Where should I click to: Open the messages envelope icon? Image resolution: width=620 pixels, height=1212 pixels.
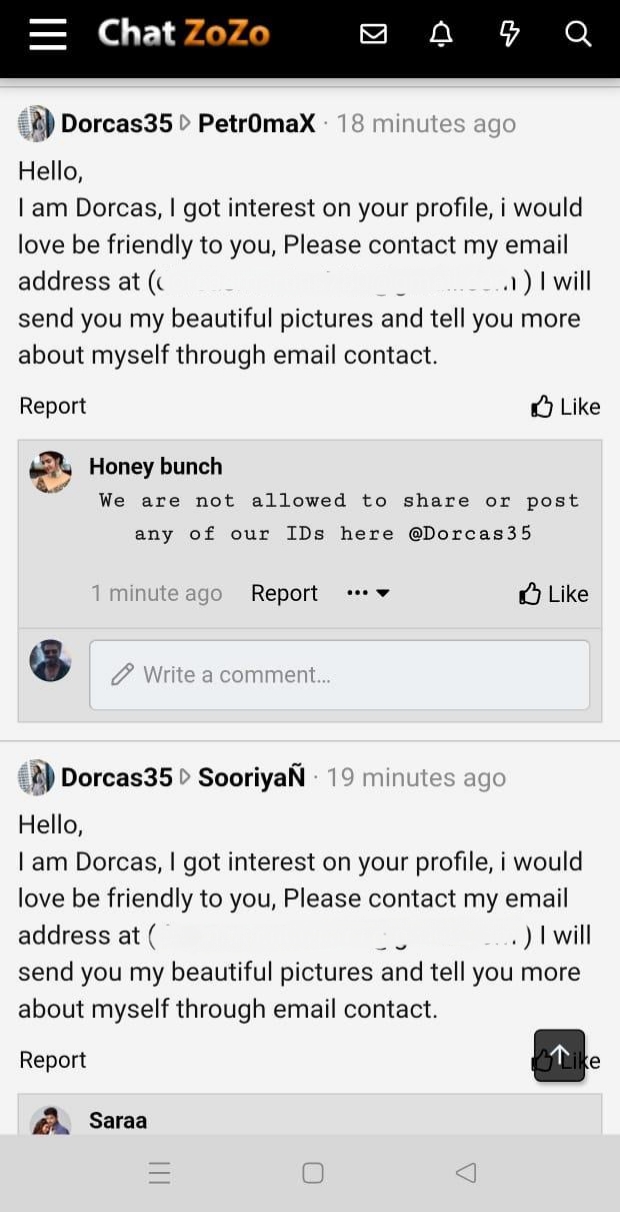click(x=373, y=34)
